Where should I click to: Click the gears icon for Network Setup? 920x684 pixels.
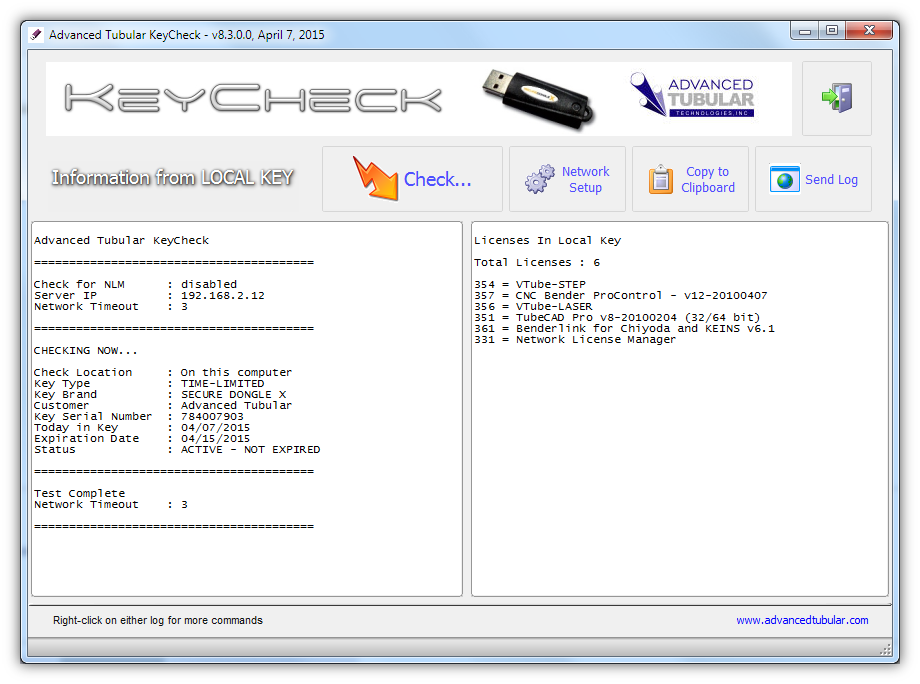coord(540,180)
